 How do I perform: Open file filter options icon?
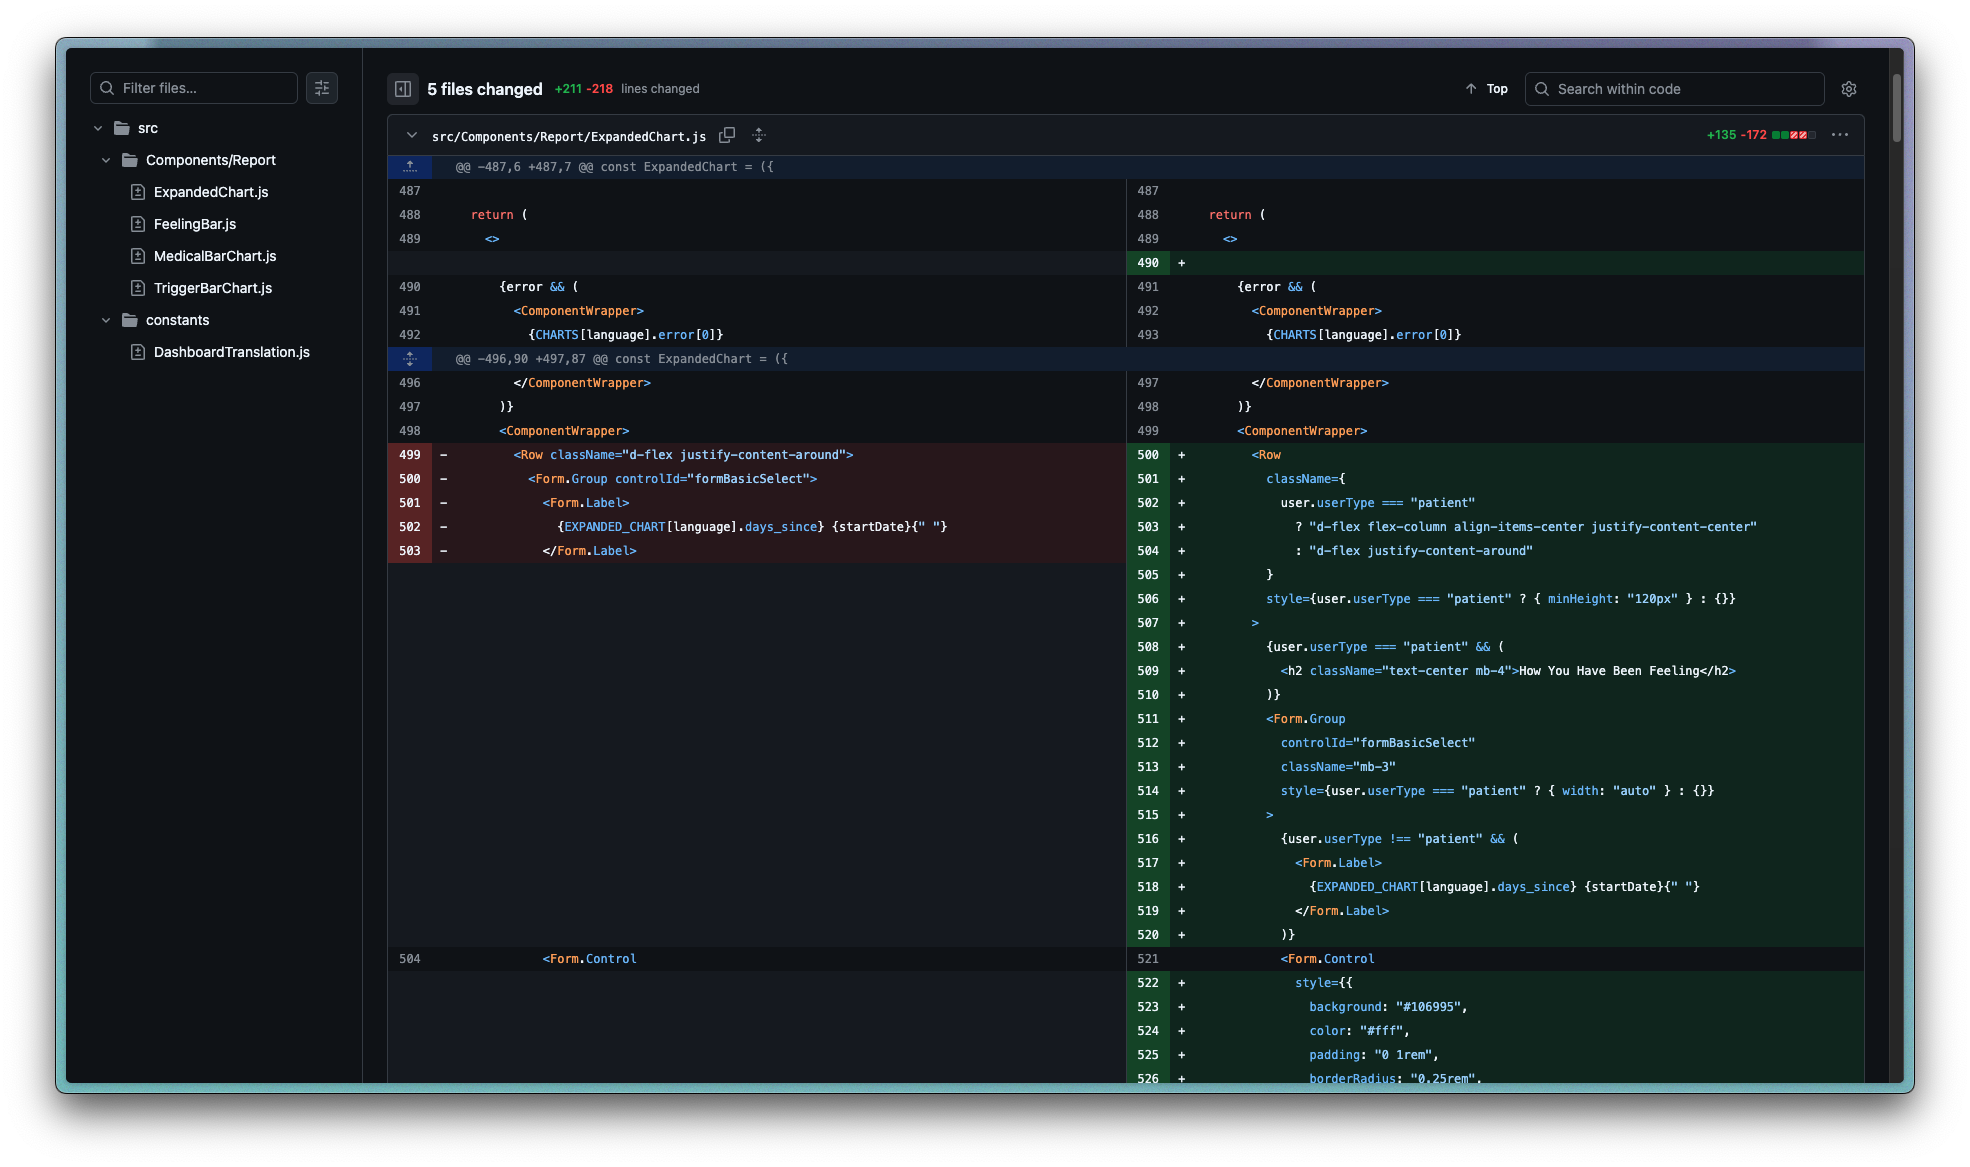322,88
